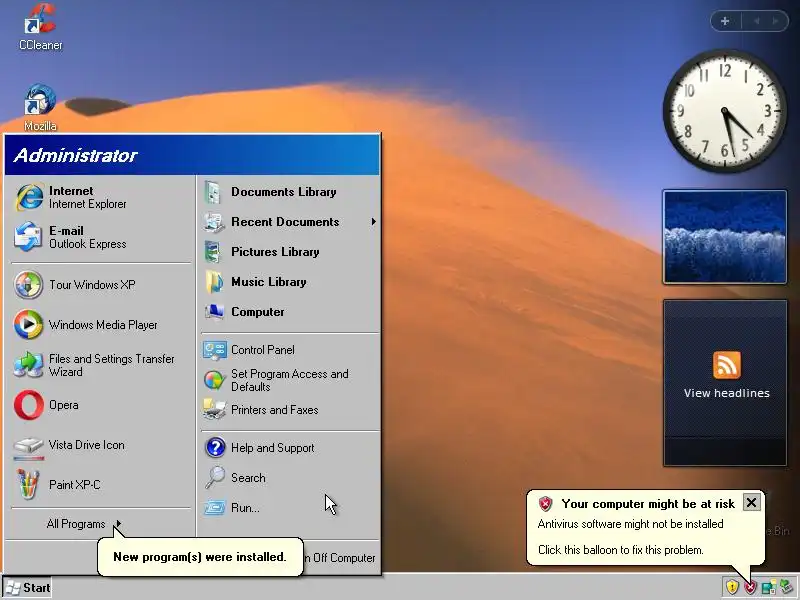Click the RSS feed icon in the headlines gadget
This screenshot has width=800, height=600.
727,365
